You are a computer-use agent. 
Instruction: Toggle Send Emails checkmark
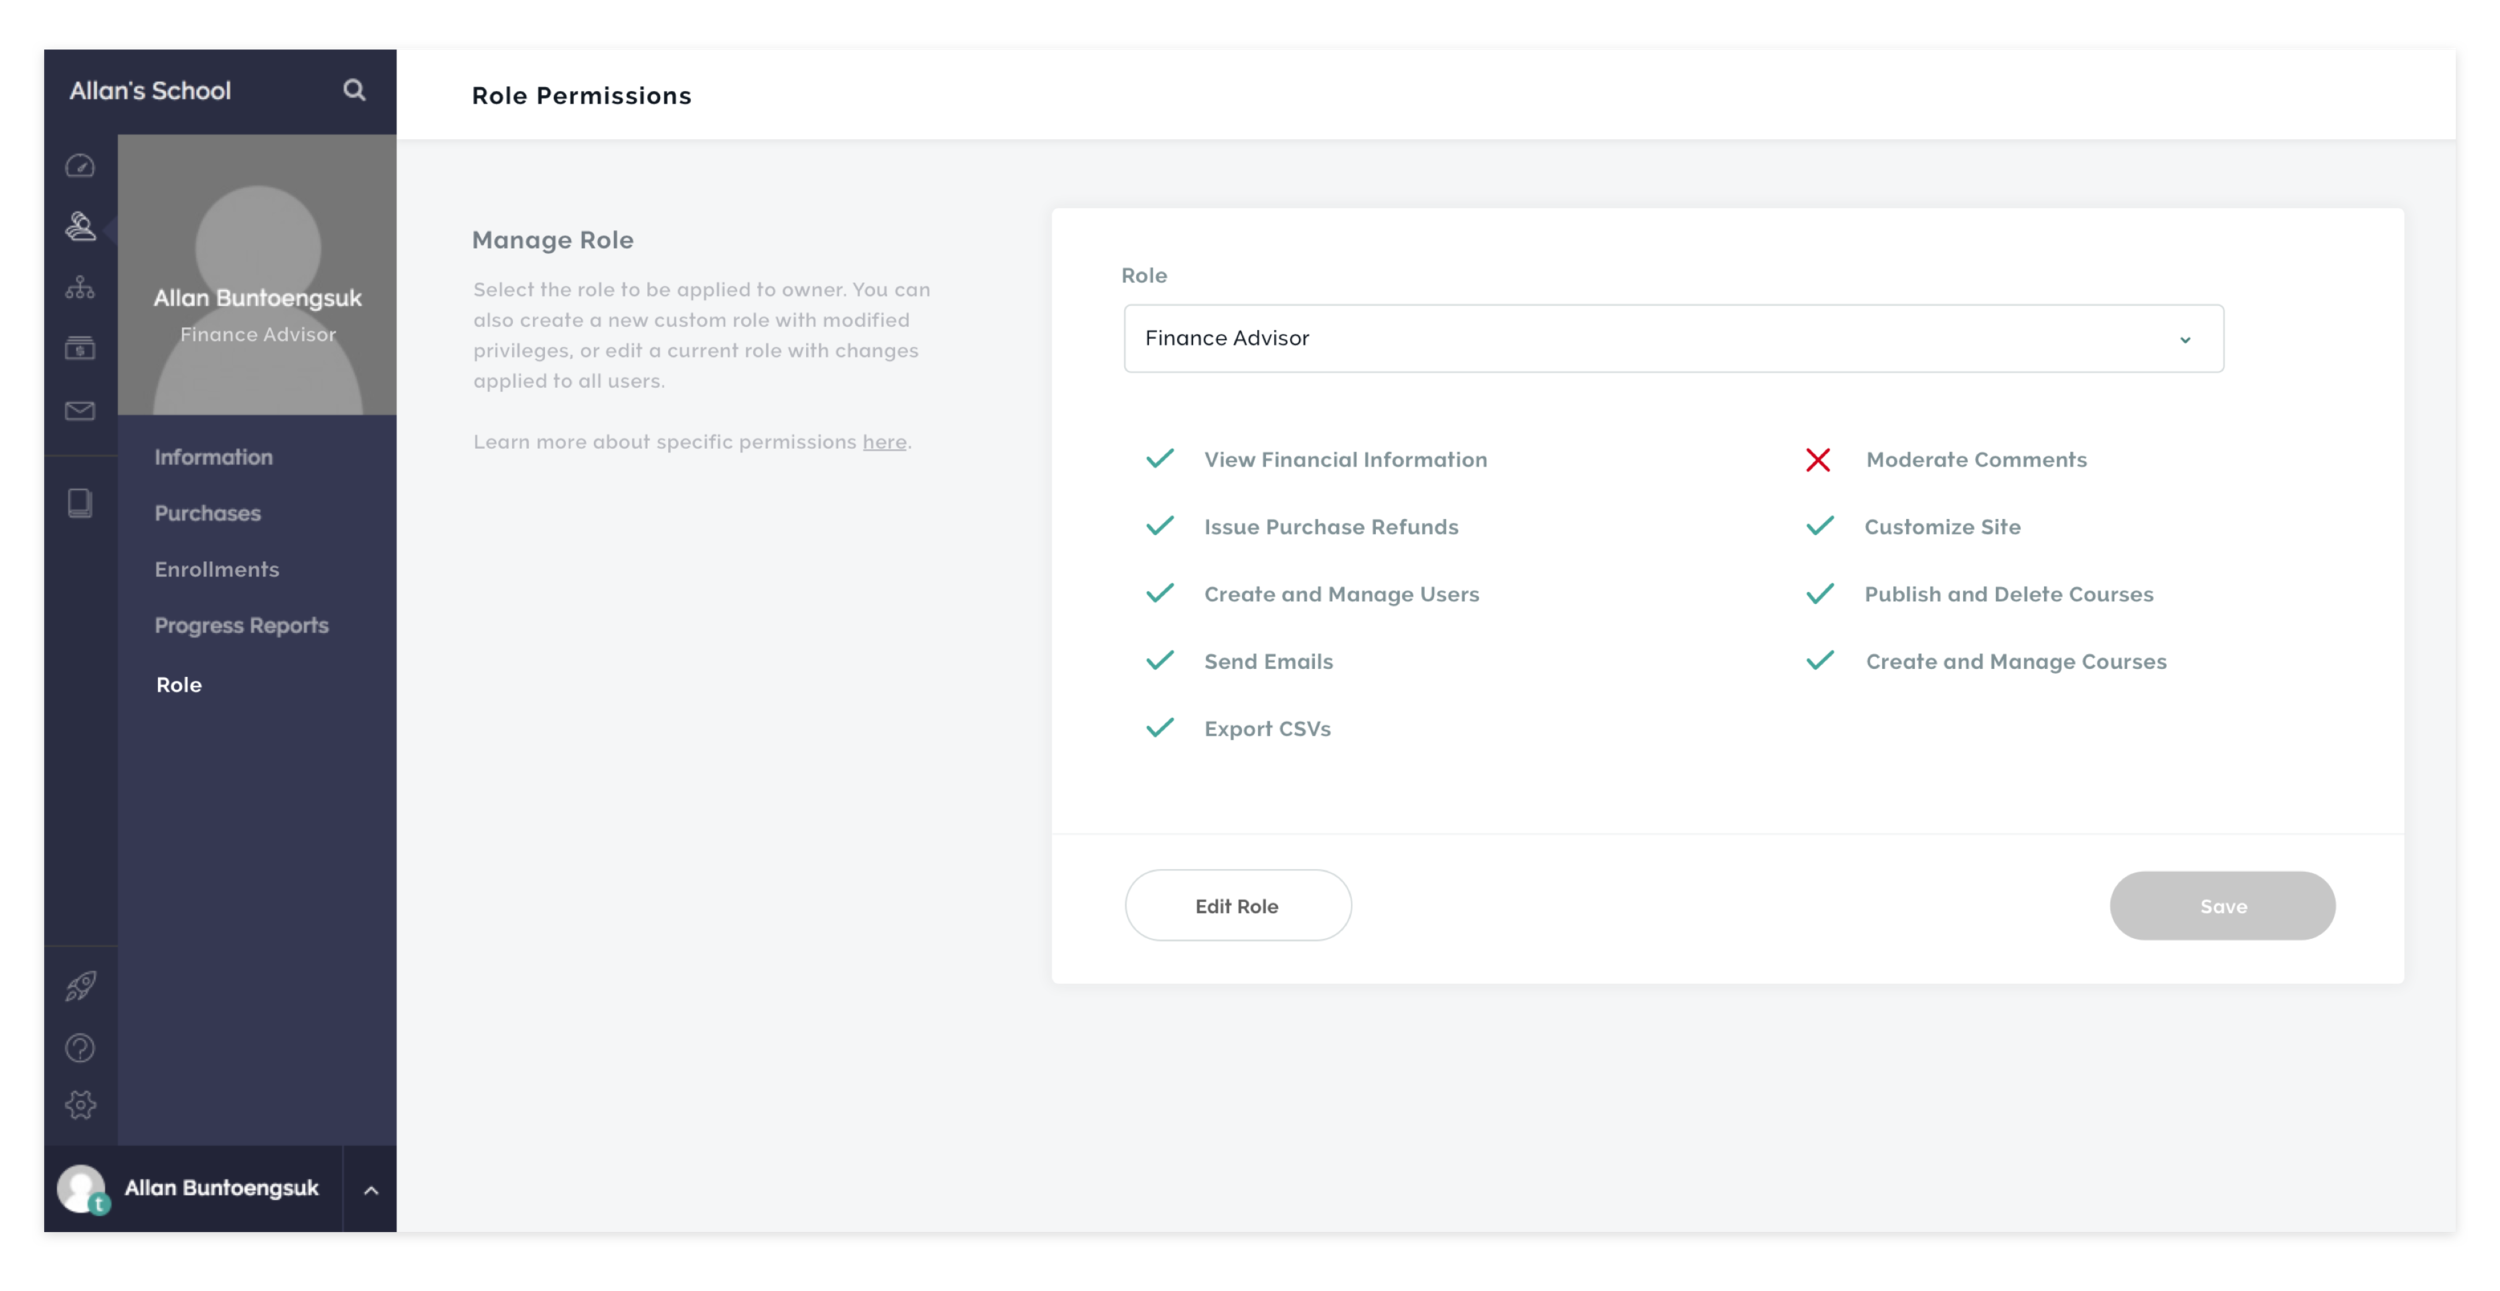(x=1160, y=661)
